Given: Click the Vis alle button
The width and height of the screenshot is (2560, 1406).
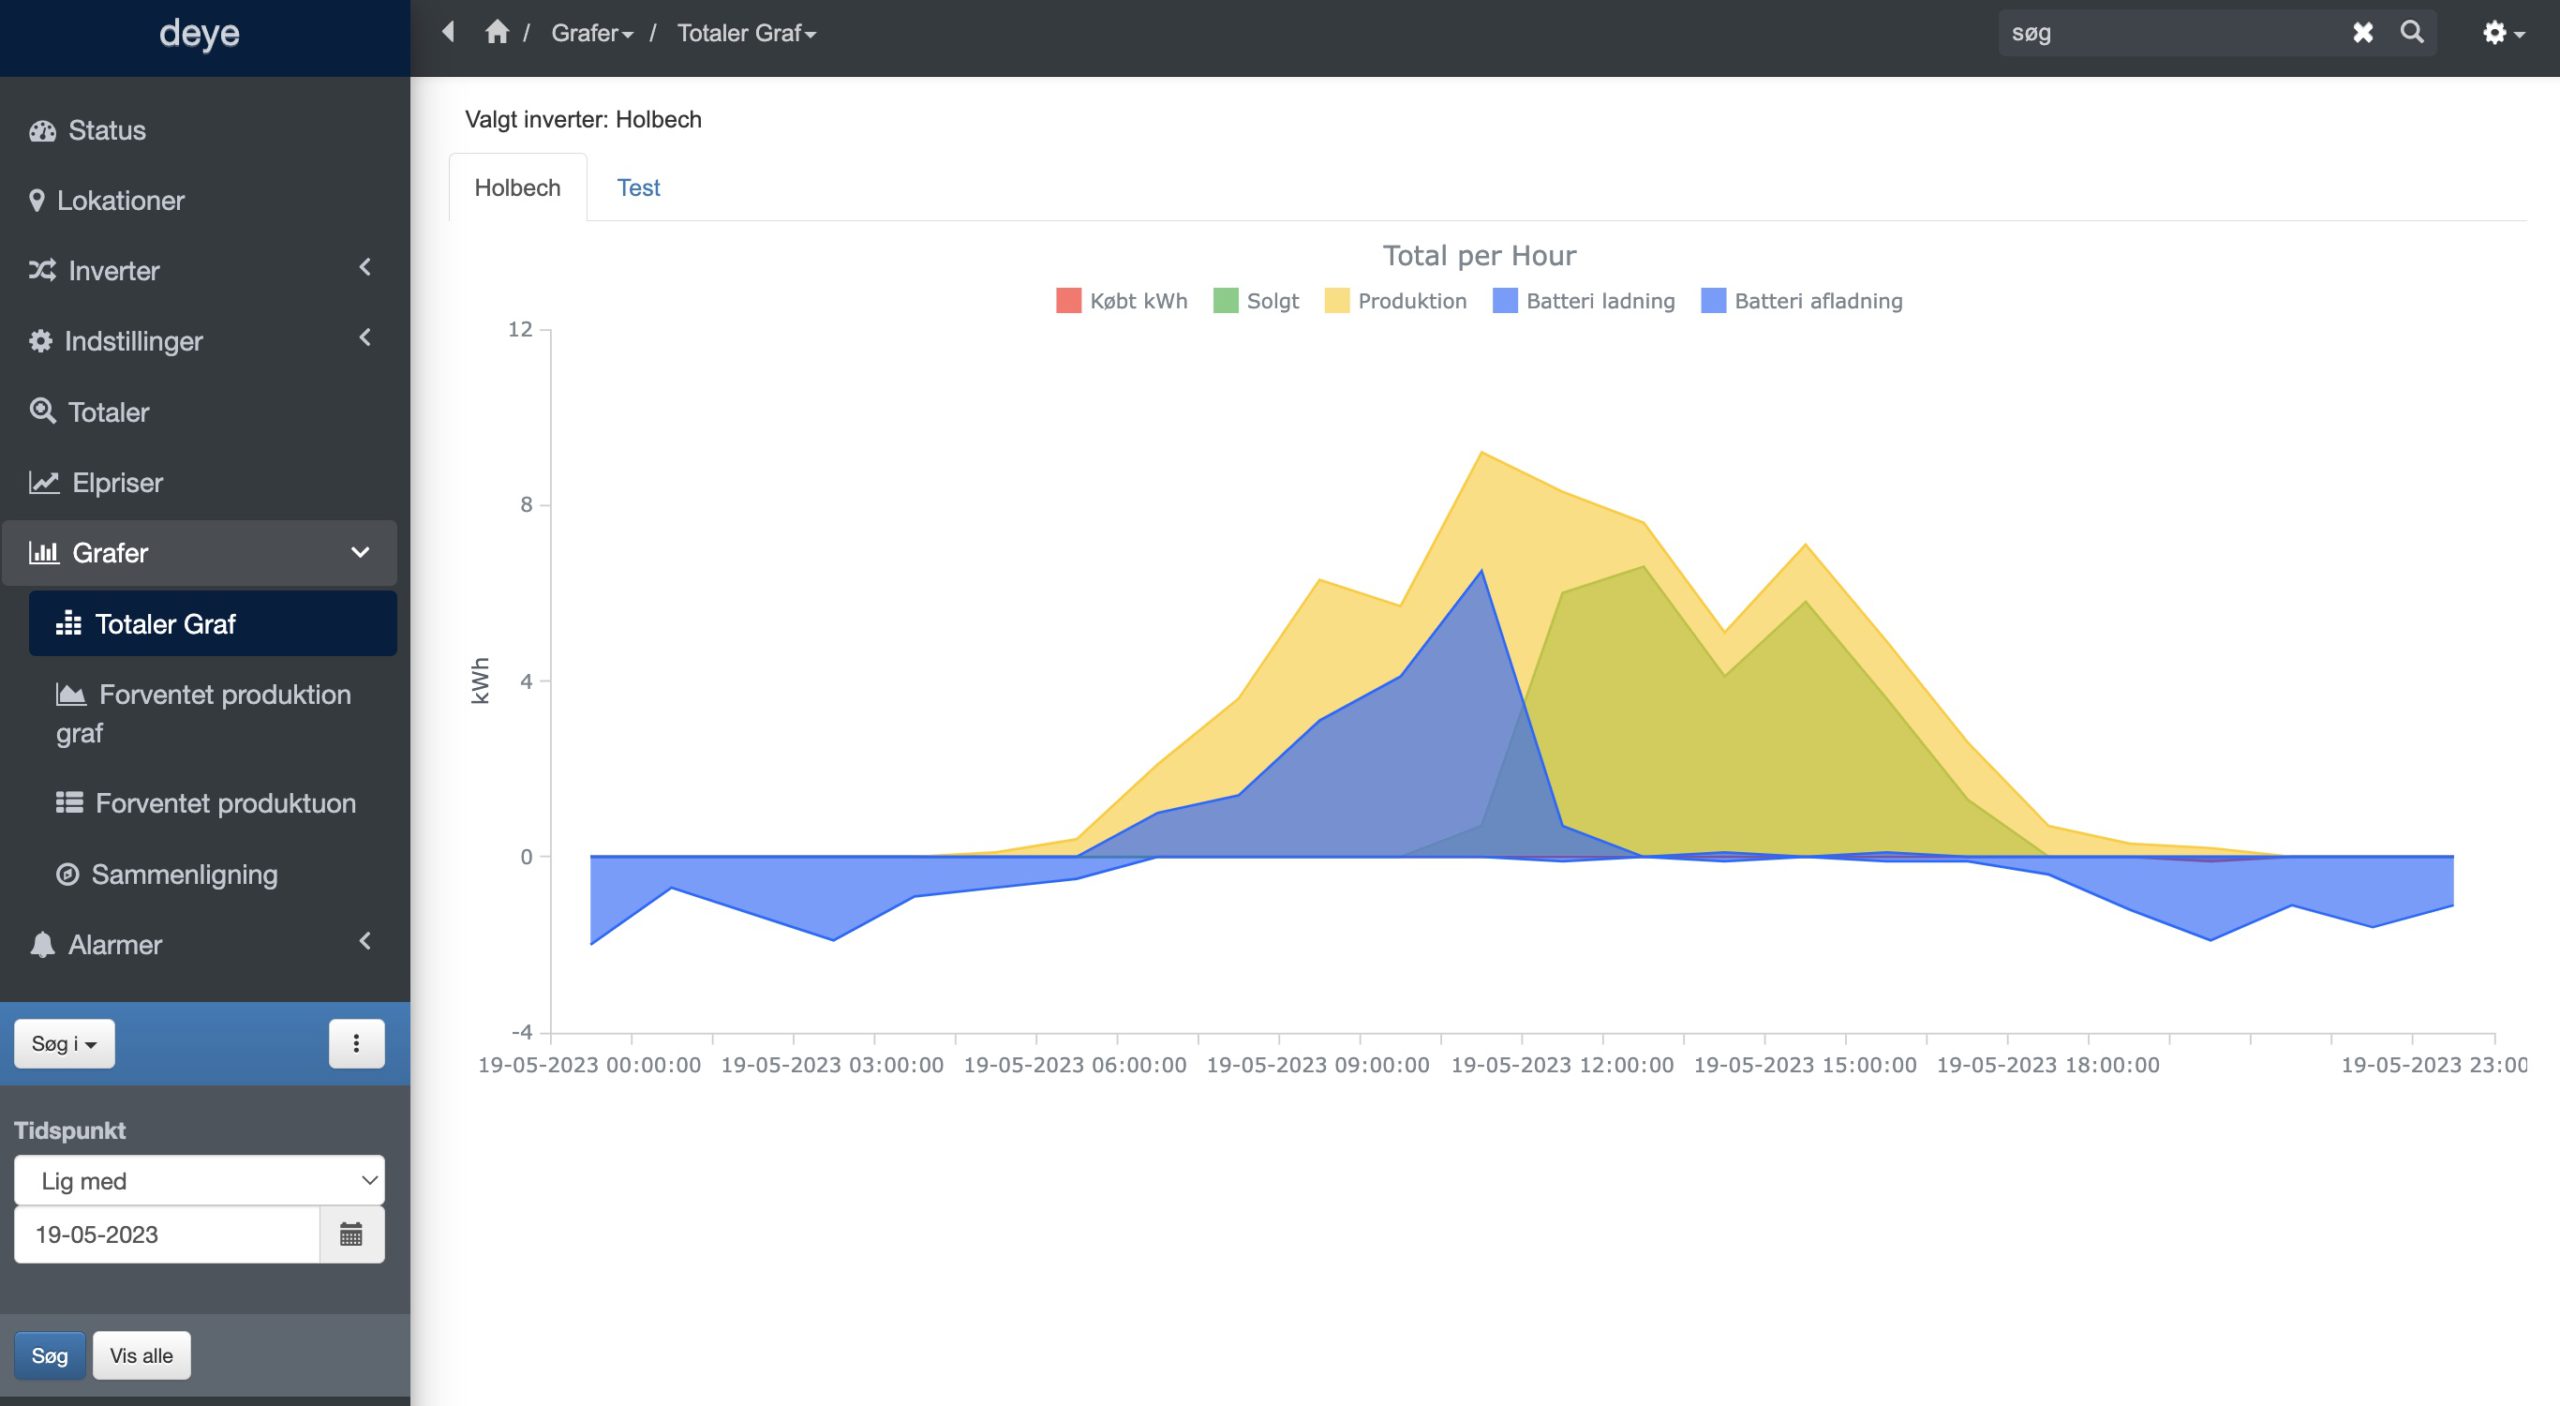Looking at the screenshot, I should (141, 1355).
